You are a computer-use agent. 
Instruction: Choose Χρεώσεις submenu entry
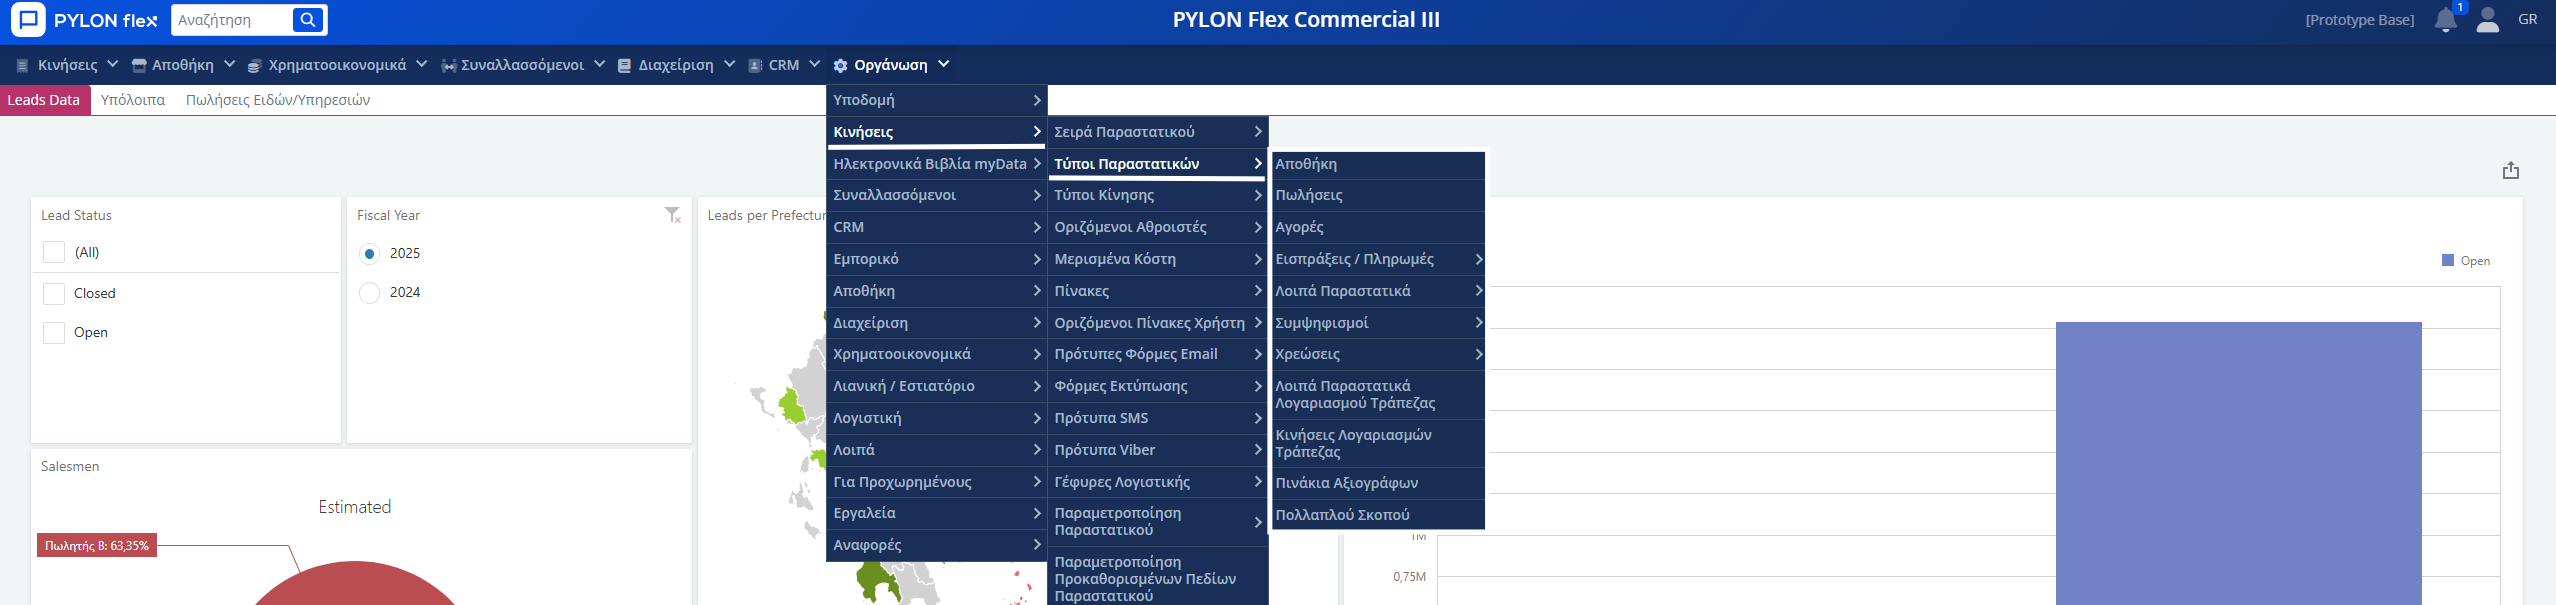pos(1377,354)
